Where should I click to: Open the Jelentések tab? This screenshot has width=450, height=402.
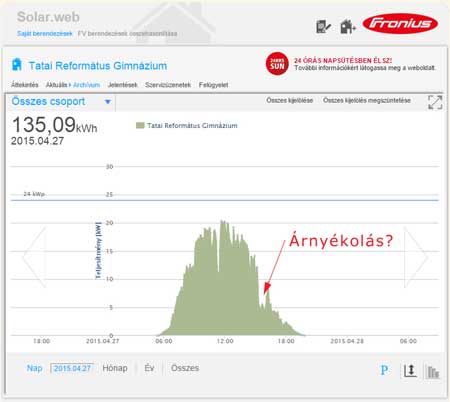point(123,85)
